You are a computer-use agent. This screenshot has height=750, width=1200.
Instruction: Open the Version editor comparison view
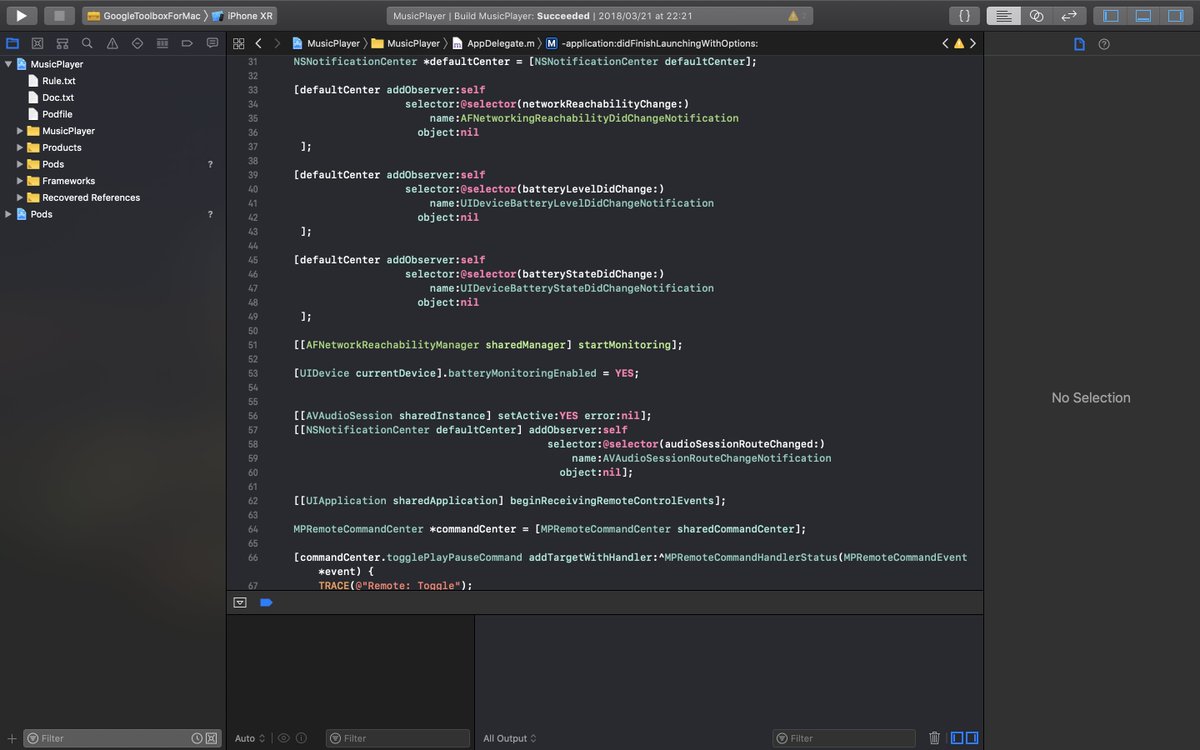click(1071, 15)
